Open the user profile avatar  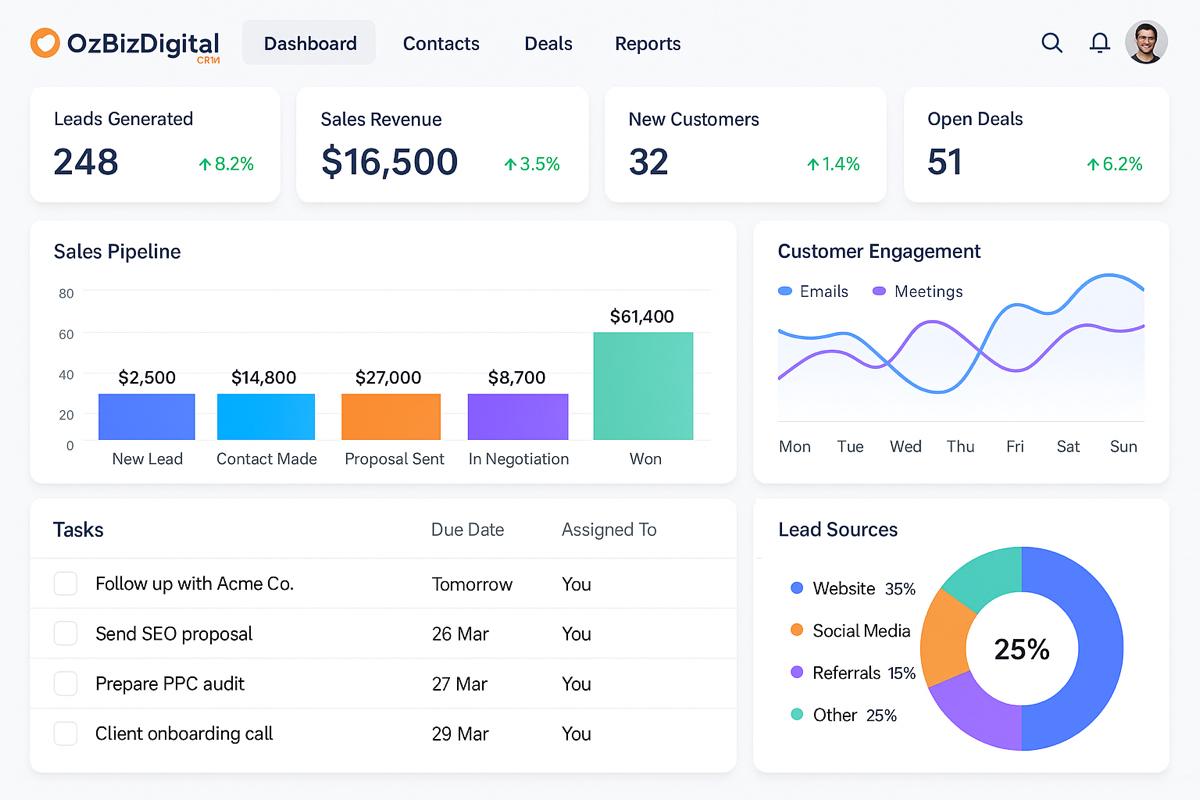pos(1146,43)
